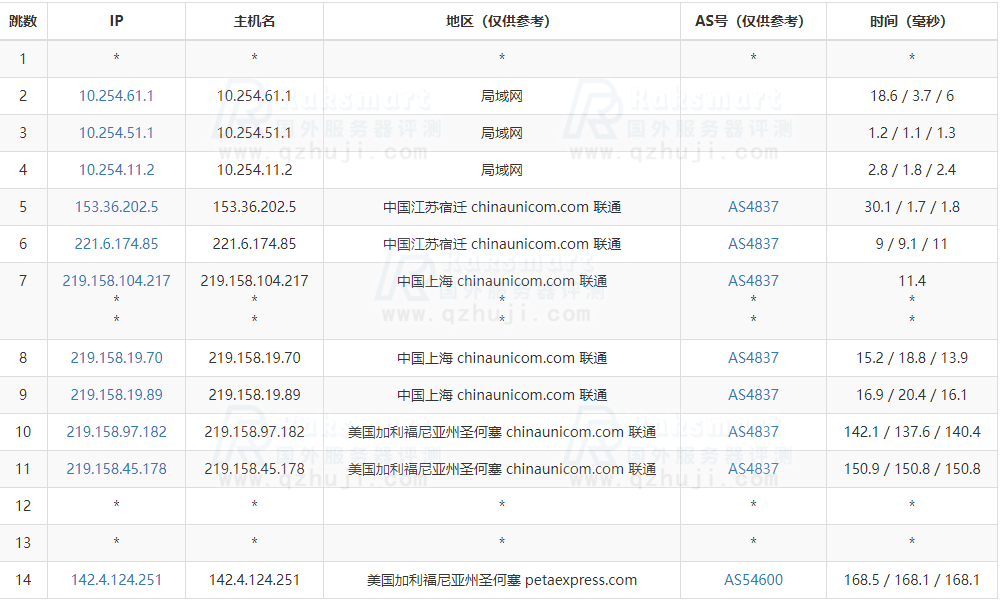Open IP link 153.36.202.5
The height and width of the screenshot is (602, 1005).
(x=116, y=207)
